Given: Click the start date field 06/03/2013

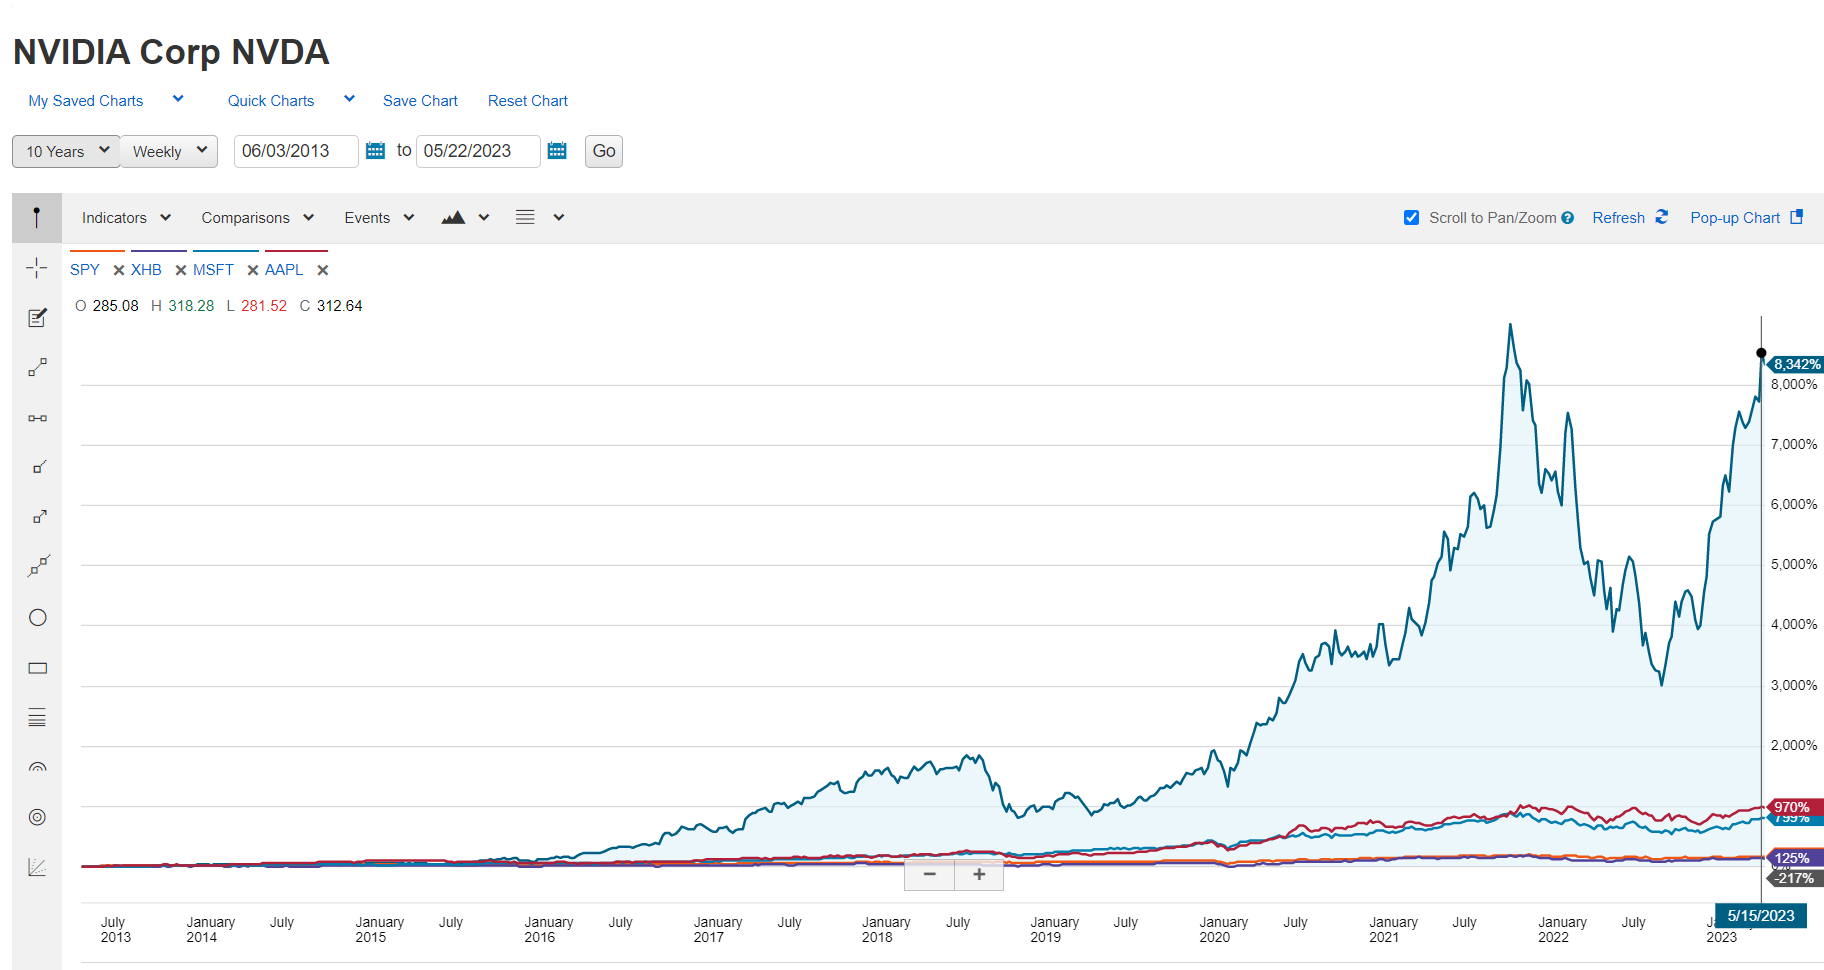Looking at the screenshot, I should (x=296, y=151).
